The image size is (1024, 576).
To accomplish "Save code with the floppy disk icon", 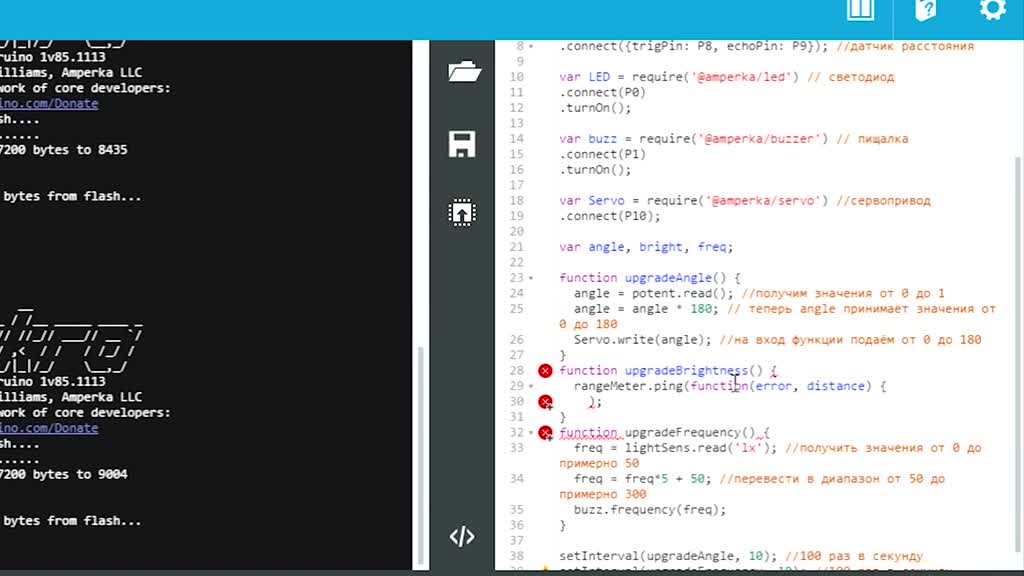I will (x=462, y=144).
